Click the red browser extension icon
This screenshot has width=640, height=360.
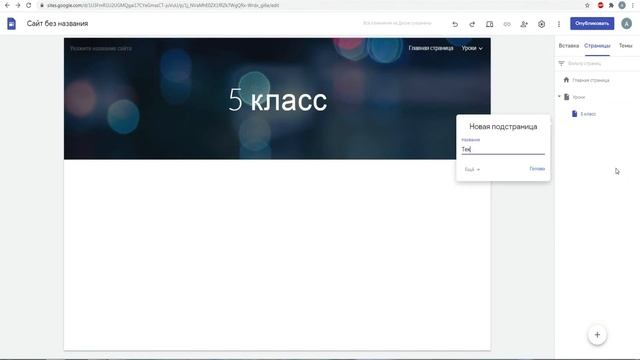(x=600, y=5)
